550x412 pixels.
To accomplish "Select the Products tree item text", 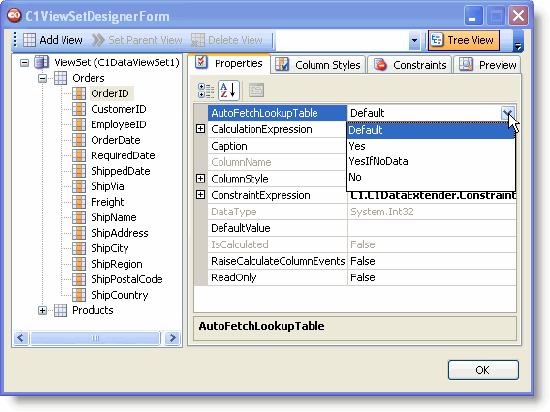I will click(93, 310).
